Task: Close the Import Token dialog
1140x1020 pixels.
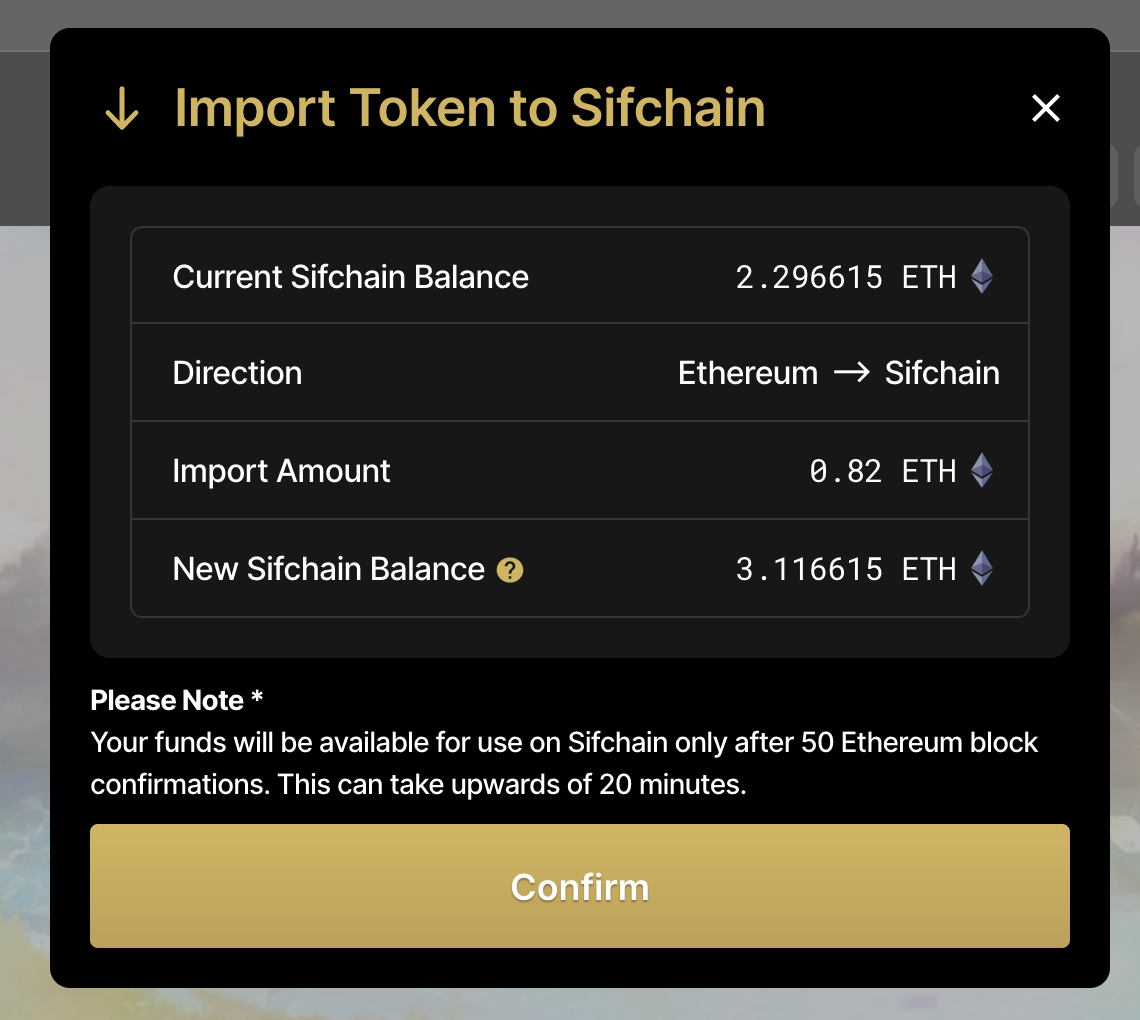Action: [1046, 108]
